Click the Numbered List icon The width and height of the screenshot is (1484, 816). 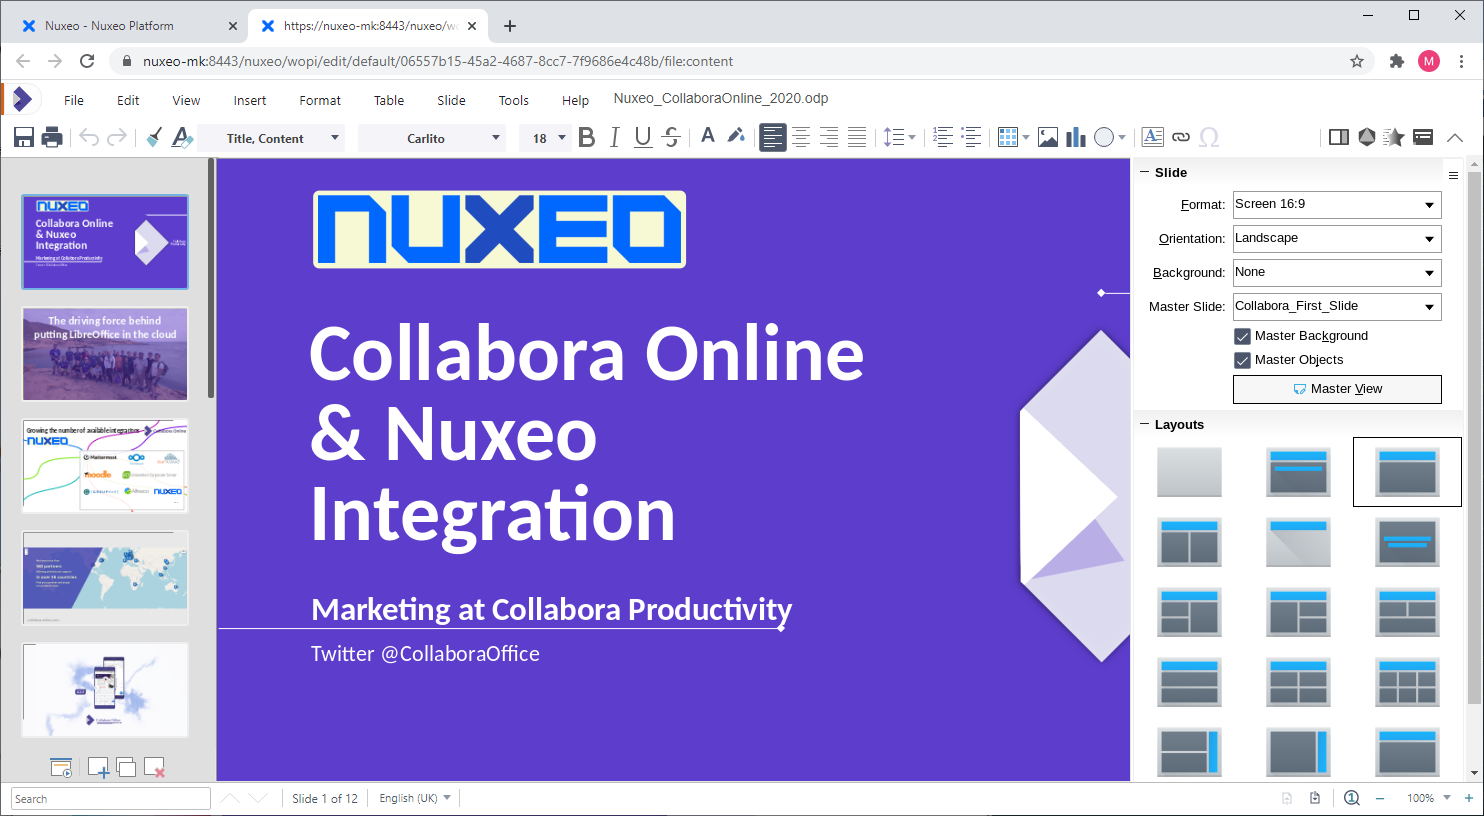(943, 137)
